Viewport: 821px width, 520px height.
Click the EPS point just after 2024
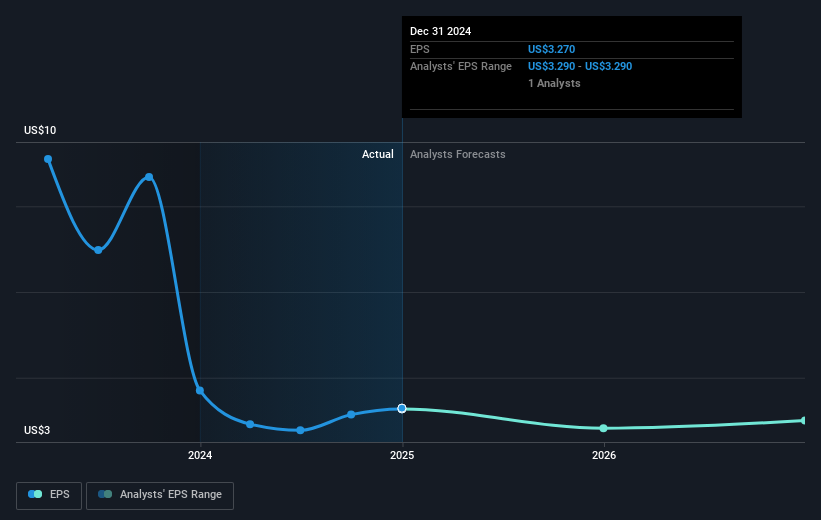(250, 424)
